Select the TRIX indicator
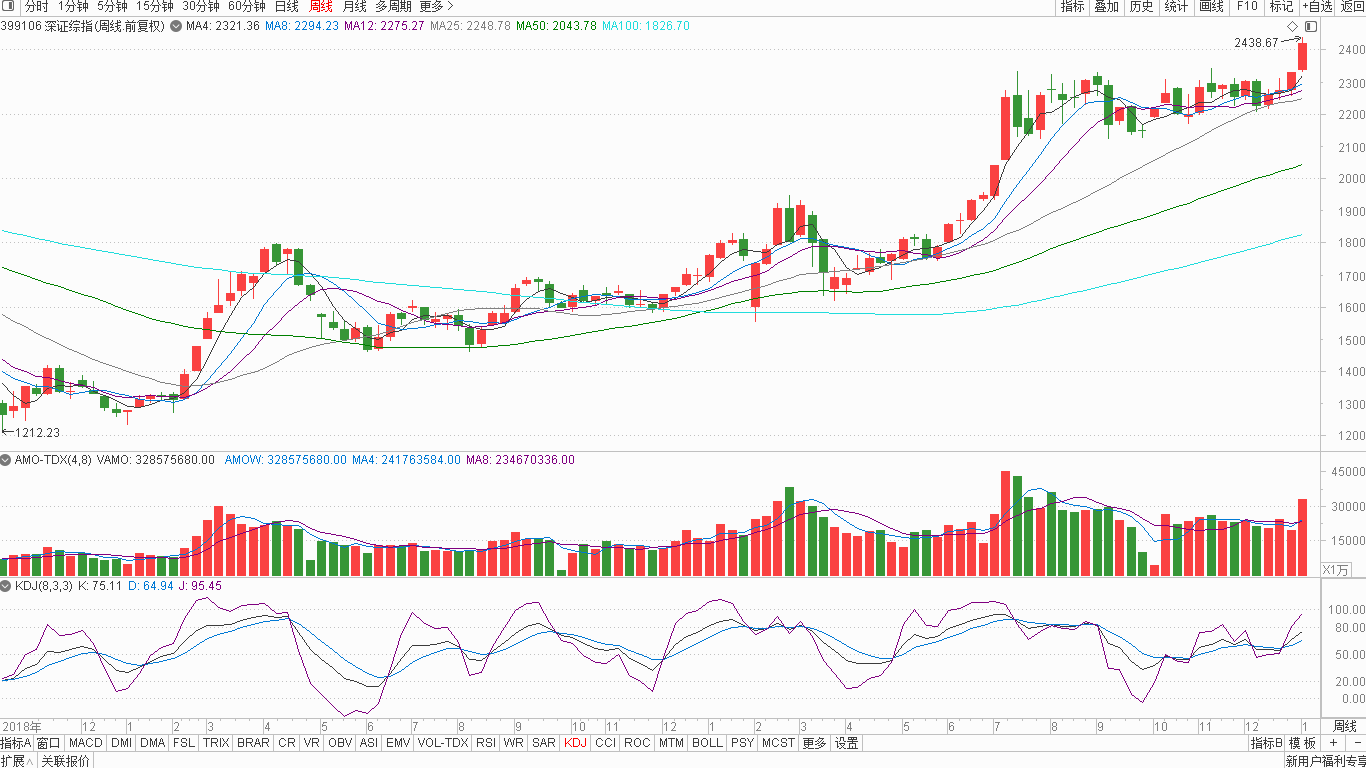The height and width of the screenshot is (768, 1366). pos(216,743)
